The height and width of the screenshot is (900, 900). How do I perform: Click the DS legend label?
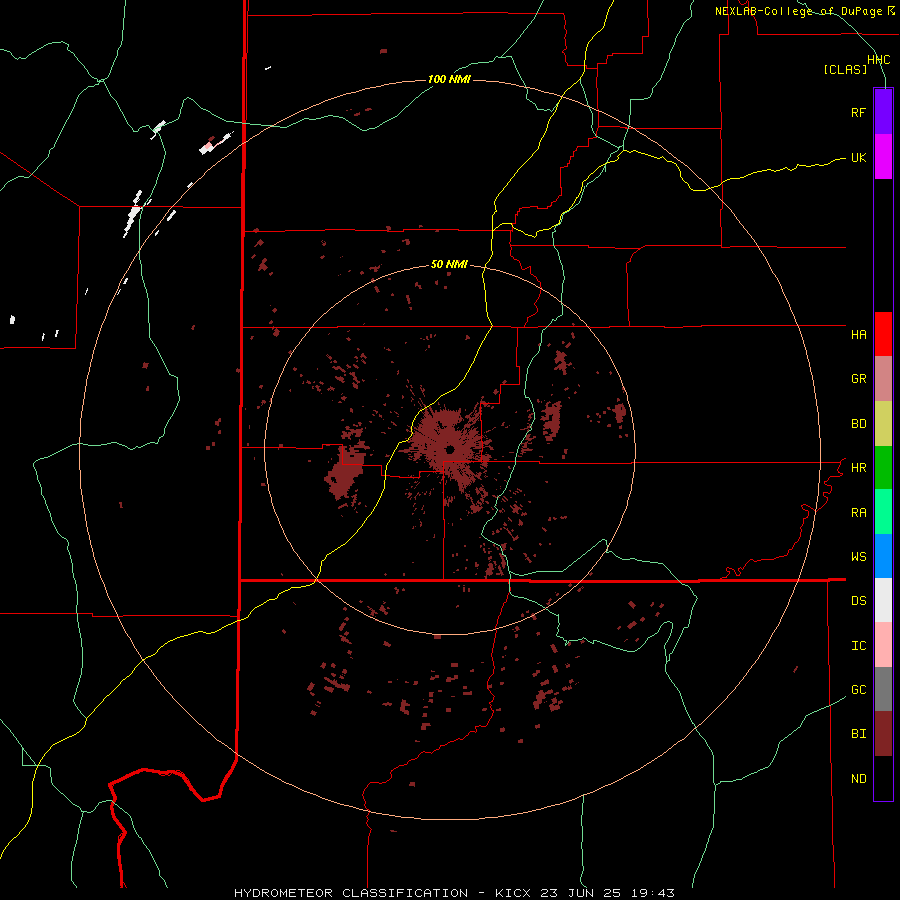click(x=858, y=601)
